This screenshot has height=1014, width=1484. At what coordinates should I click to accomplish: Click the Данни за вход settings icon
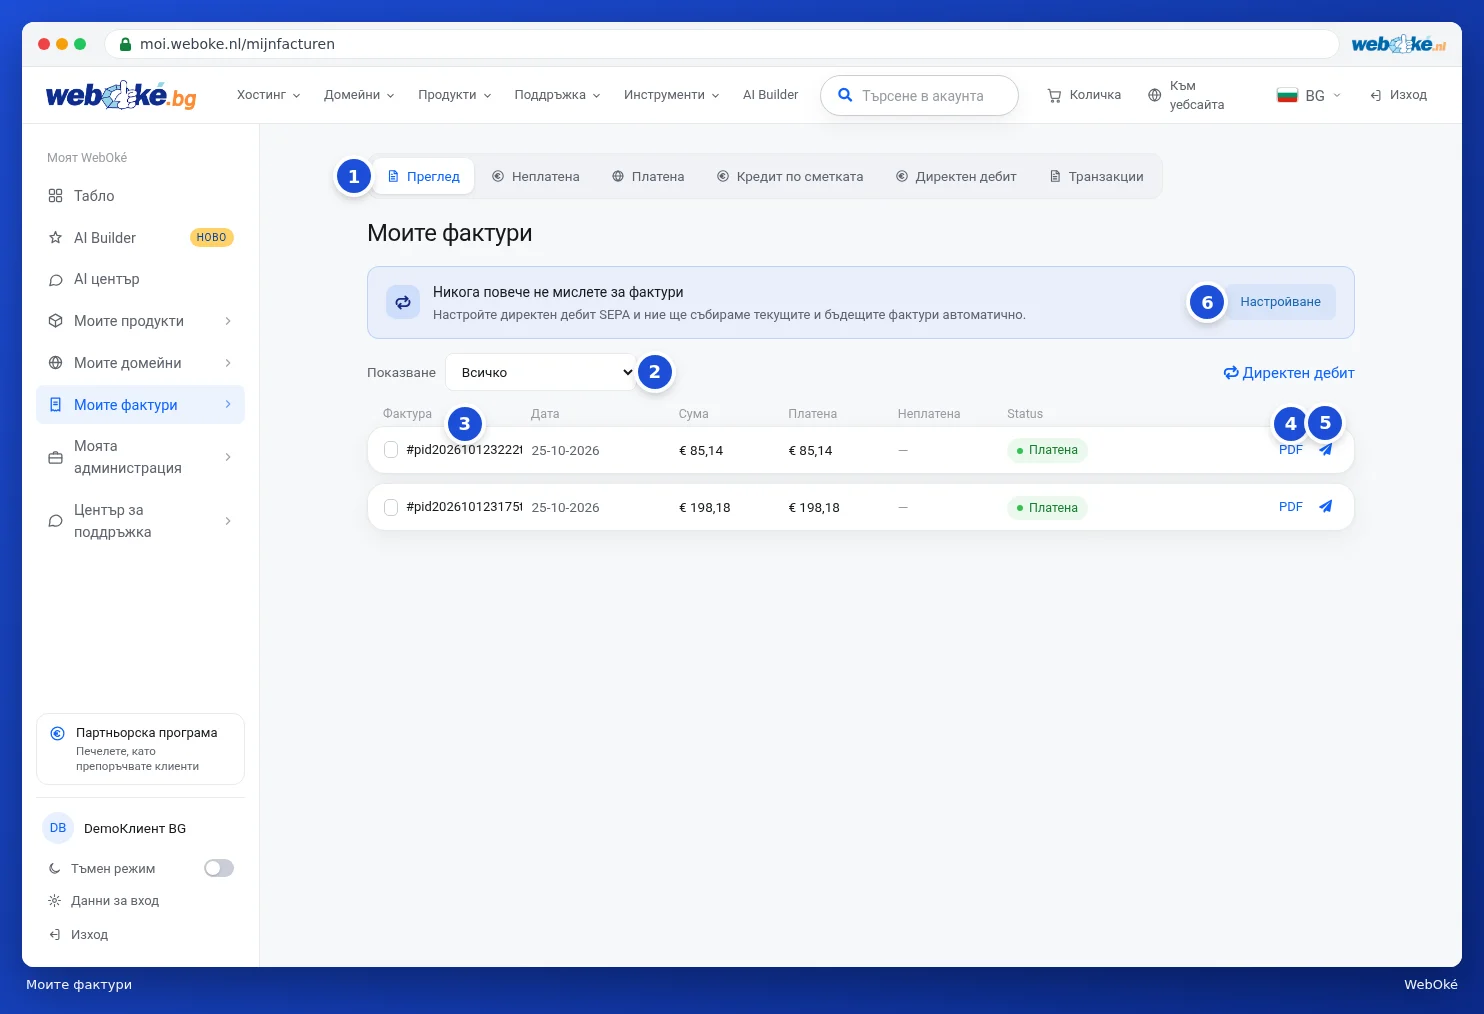[x=55, y=901]
